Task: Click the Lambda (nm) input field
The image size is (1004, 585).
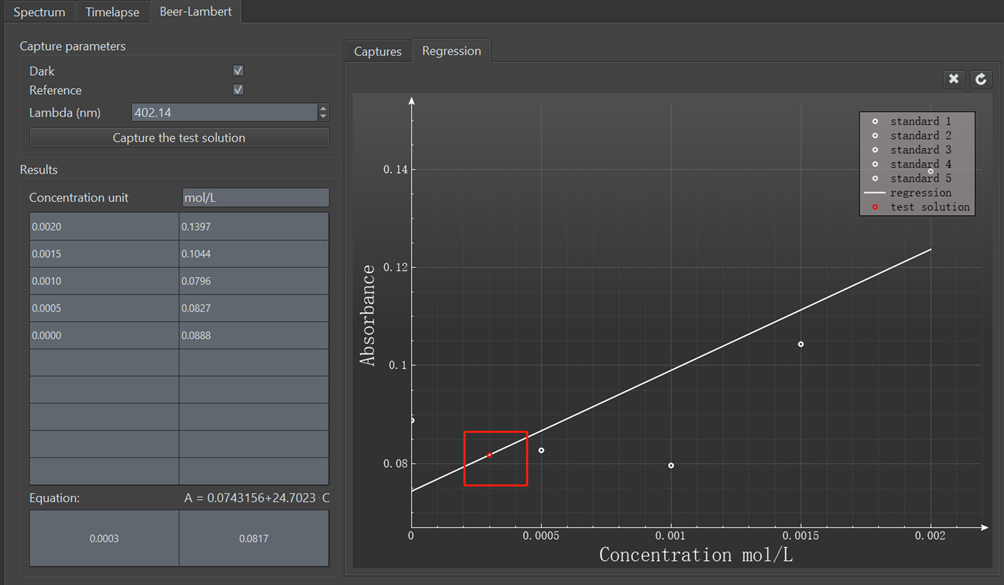Action: [225, 113]
